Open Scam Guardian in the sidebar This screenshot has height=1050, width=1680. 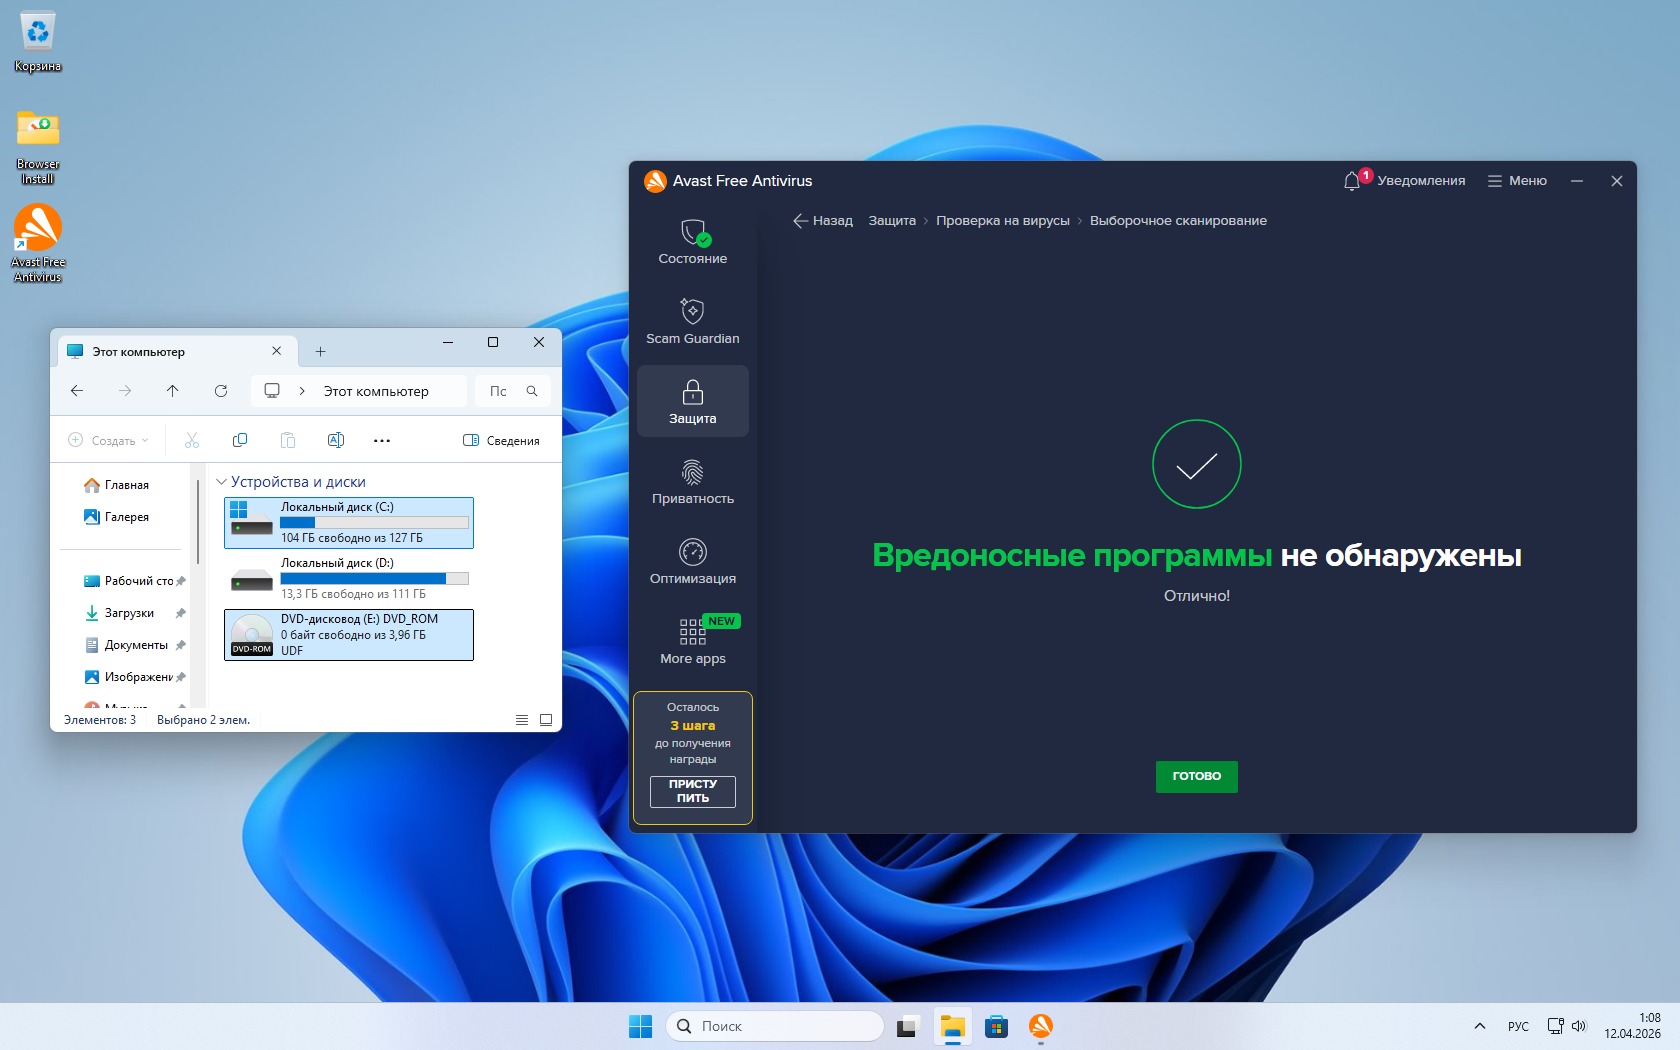[x=692, y=322]
